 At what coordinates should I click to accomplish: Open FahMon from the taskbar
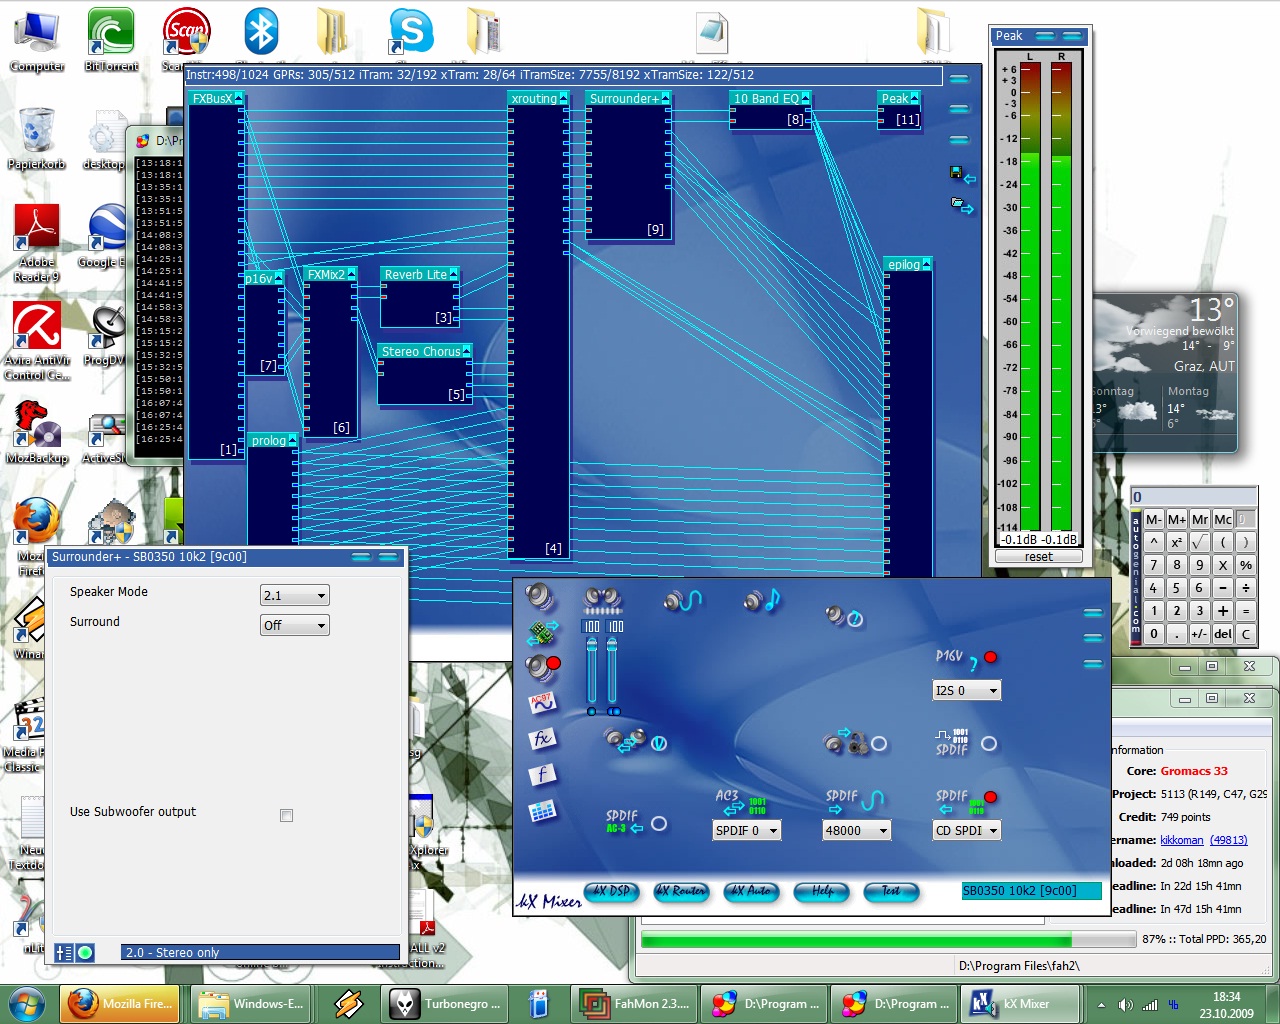634,1004
